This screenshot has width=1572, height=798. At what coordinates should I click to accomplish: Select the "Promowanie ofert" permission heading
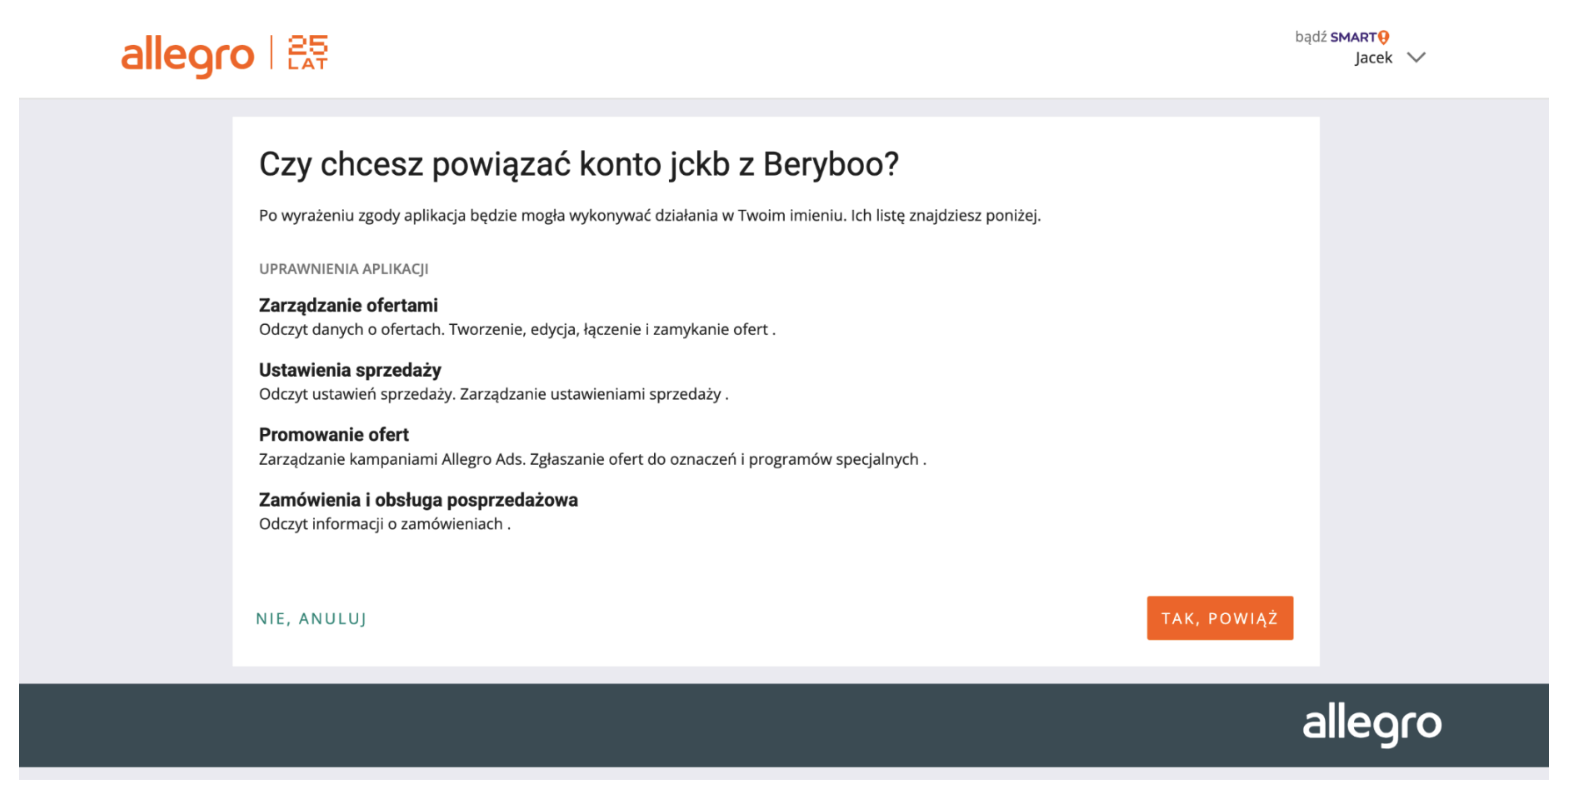pos(334,435)
